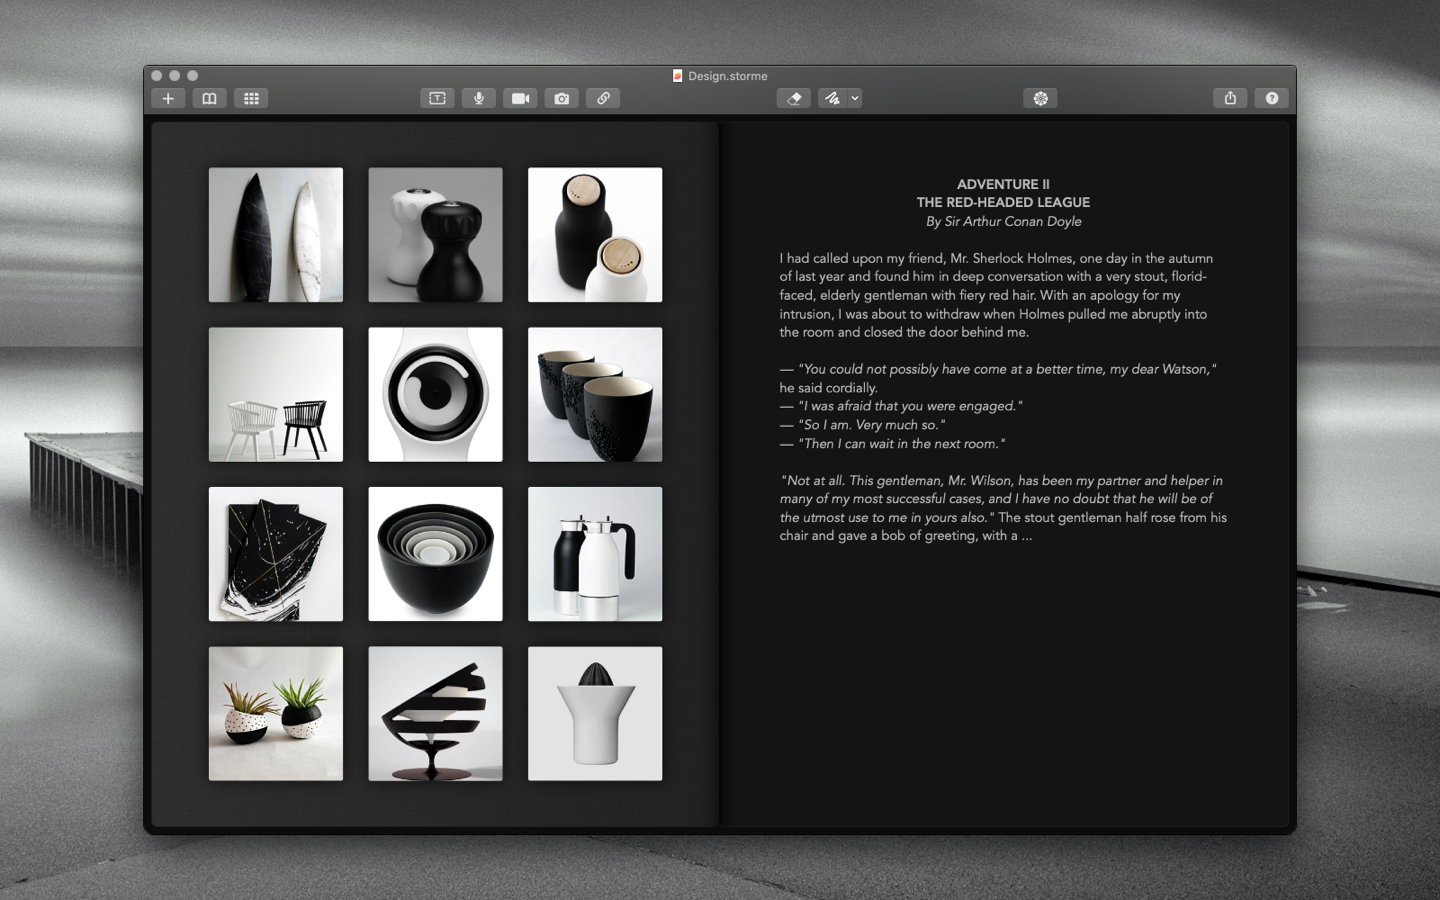Open the help panel

(x=1271, y=98)
